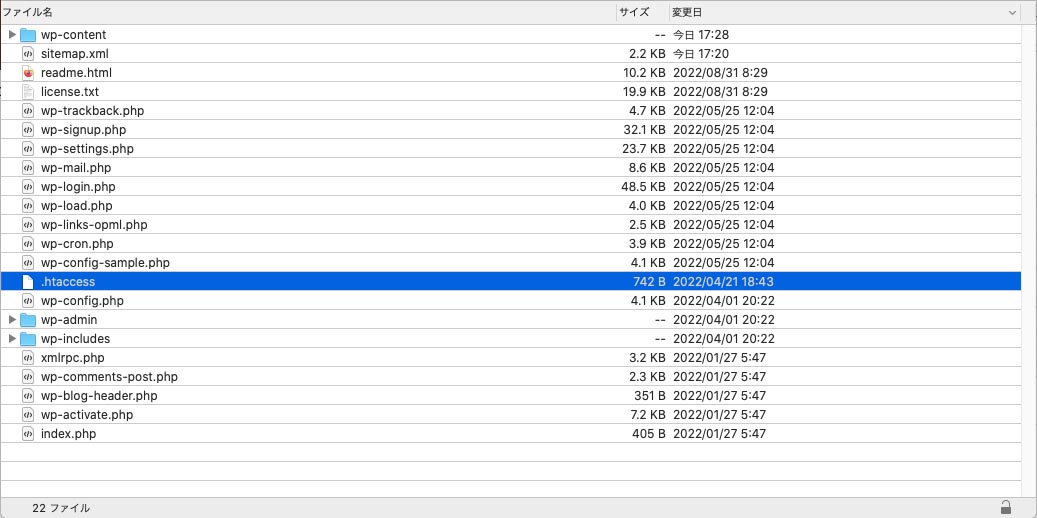Click the xmlrpc.php file icon

click(28, 358)
